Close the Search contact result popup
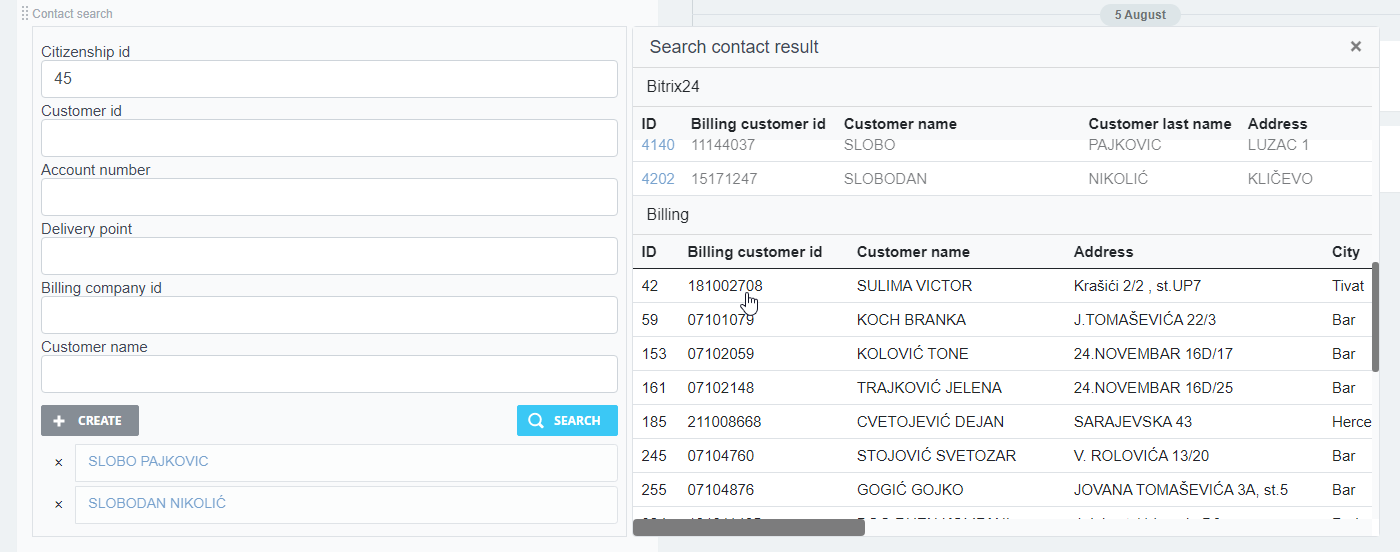The image size is (1400, 552). (x=1355, y=46)
